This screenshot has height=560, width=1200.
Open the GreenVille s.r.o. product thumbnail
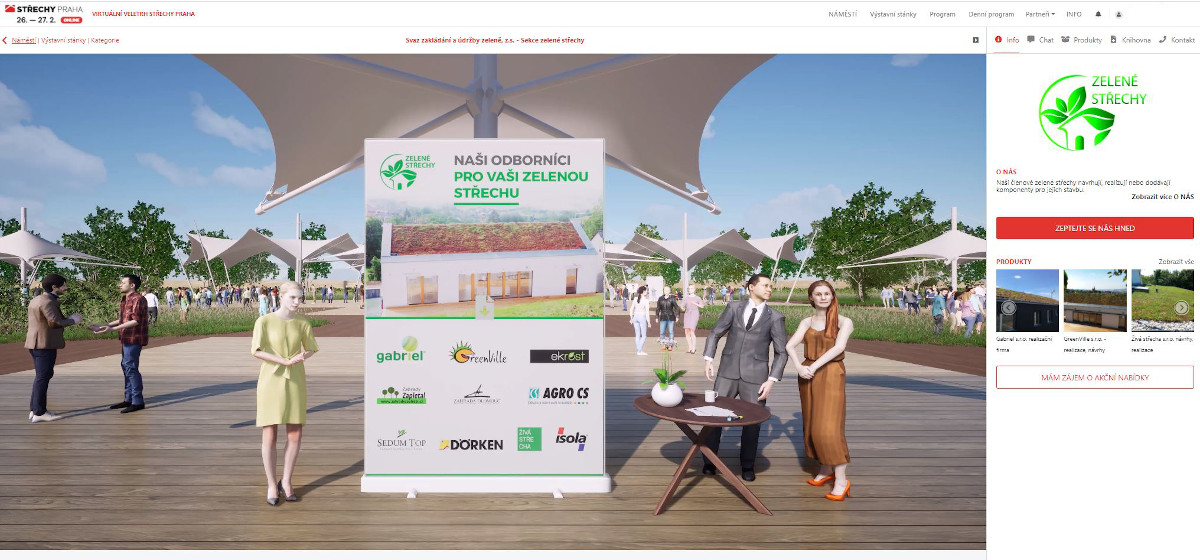pos(1095,300)
